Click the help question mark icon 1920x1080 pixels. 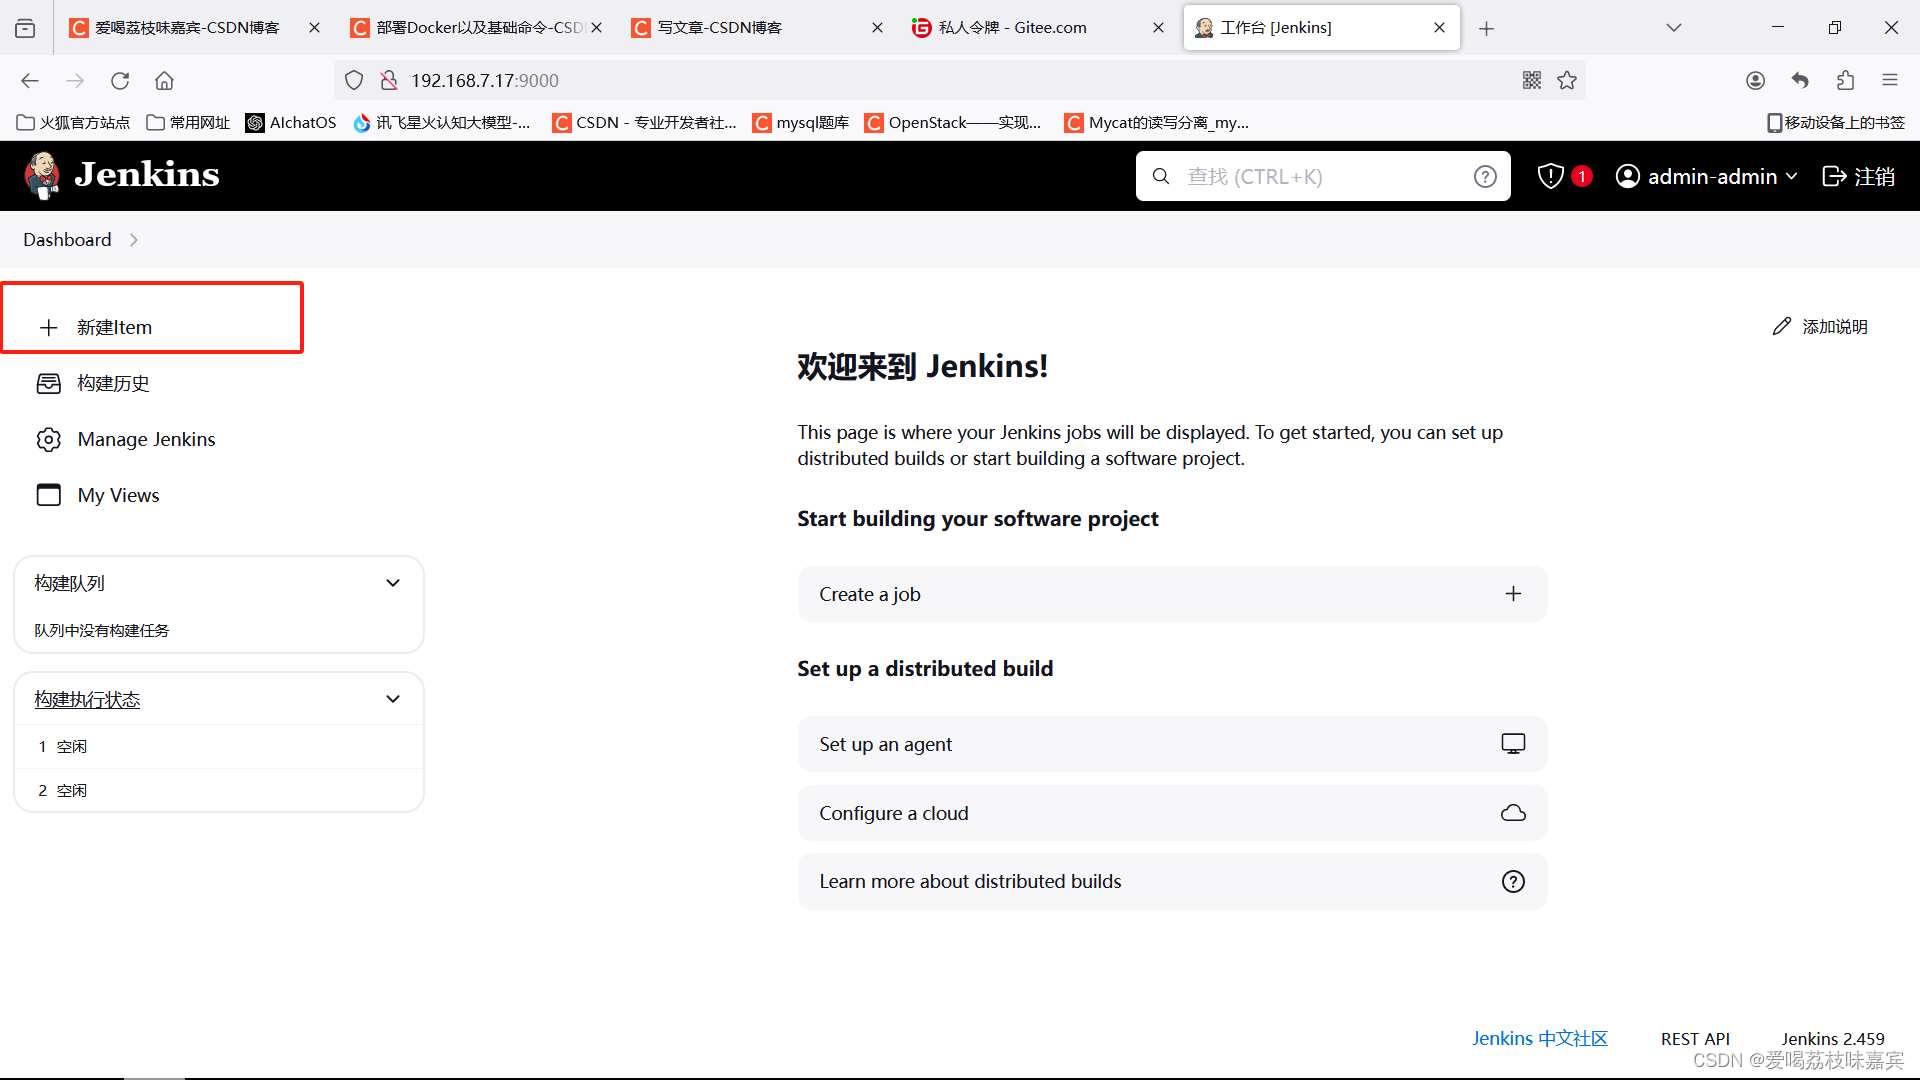1486,175
